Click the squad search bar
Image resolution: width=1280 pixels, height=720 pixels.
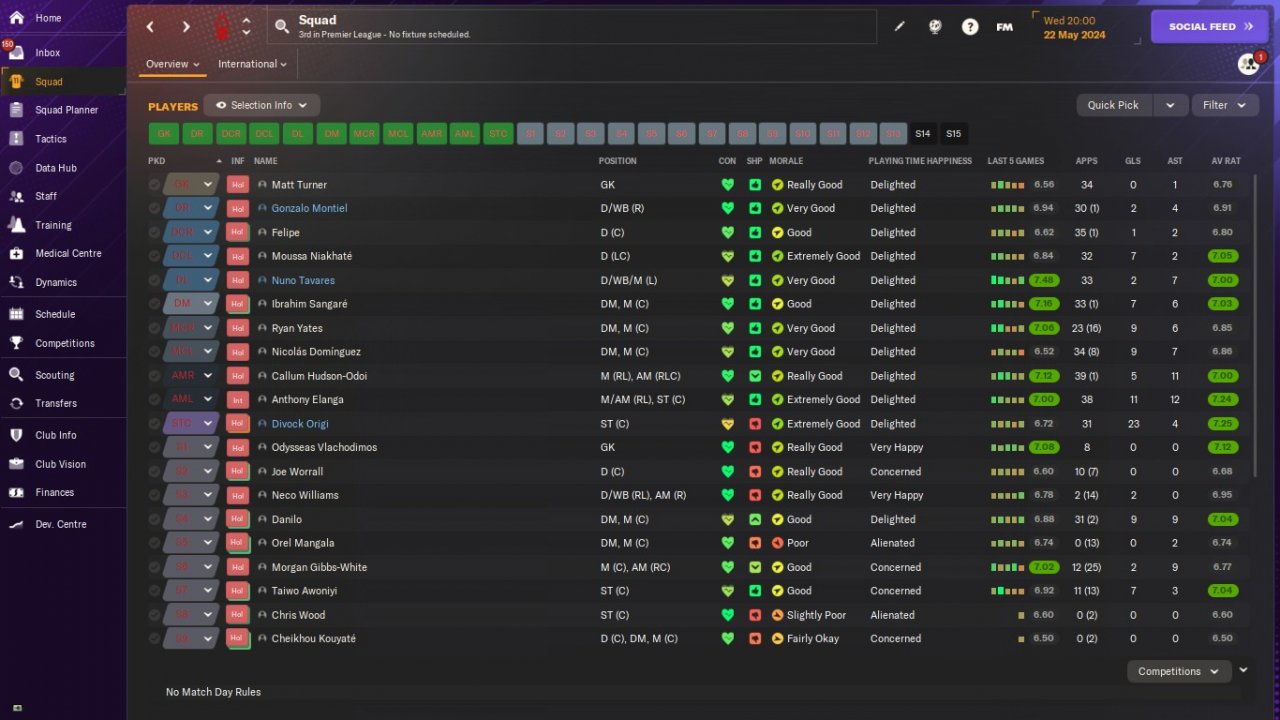(570, 27)
